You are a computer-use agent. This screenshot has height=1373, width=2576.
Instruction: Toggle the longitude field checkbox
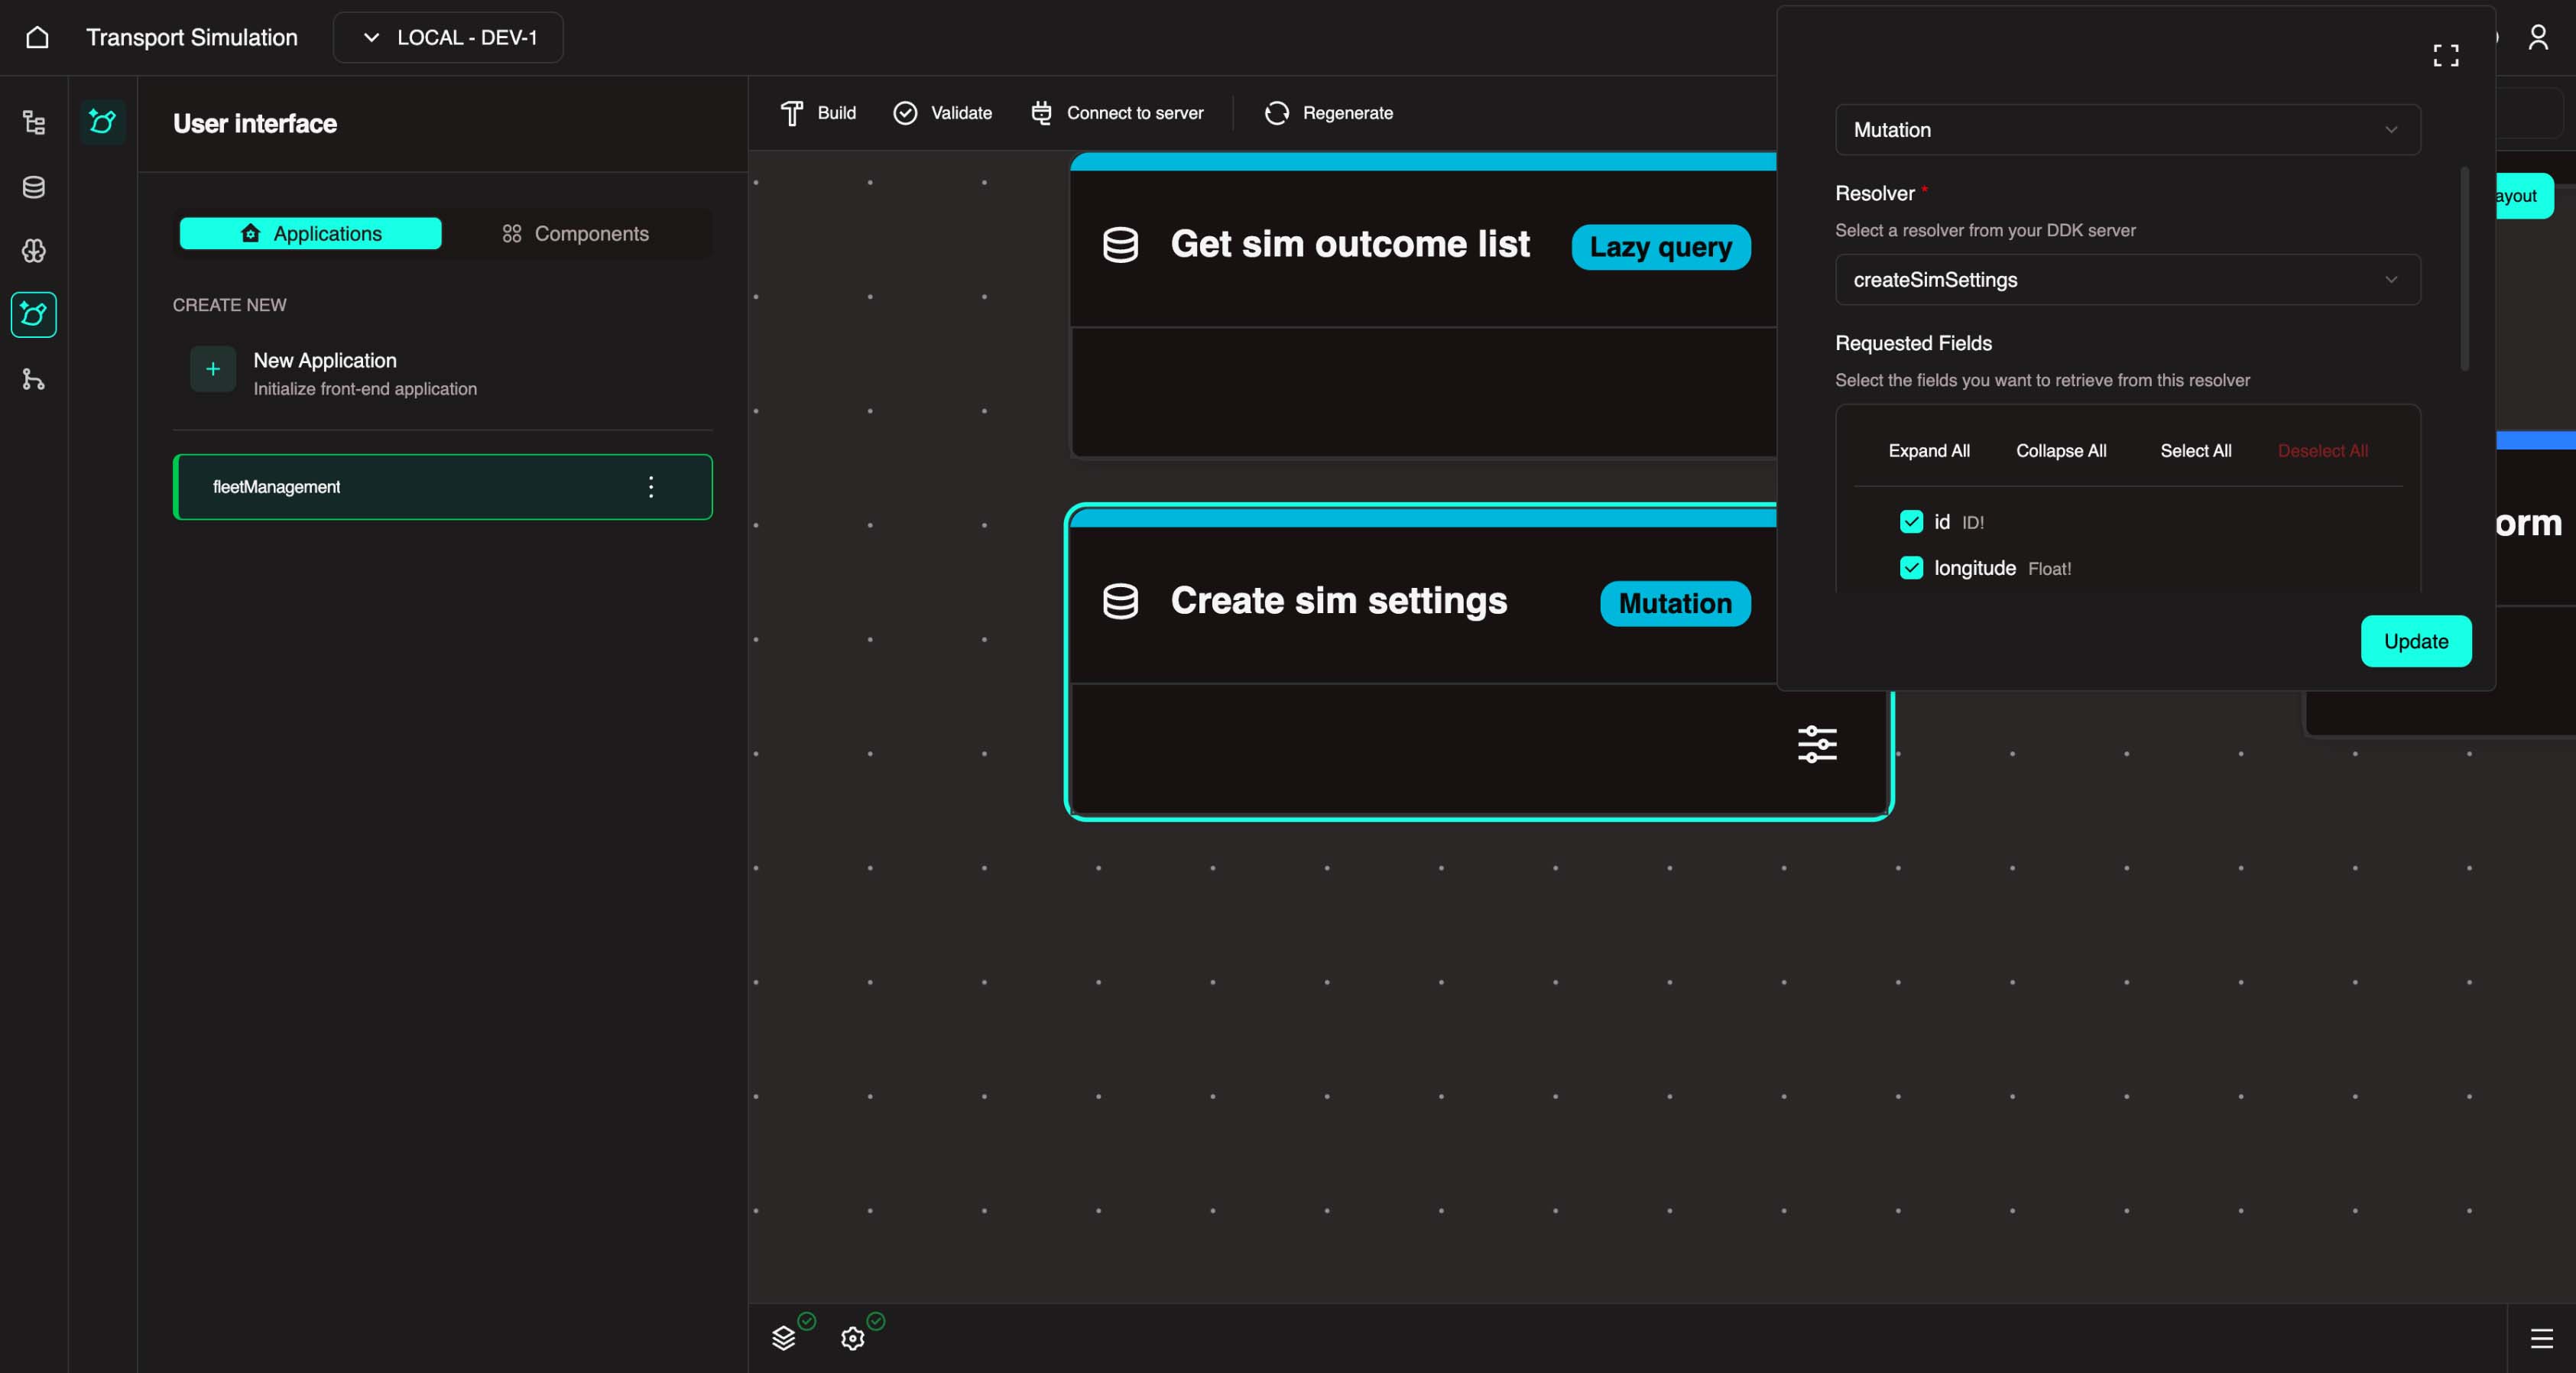[1911, 568]
